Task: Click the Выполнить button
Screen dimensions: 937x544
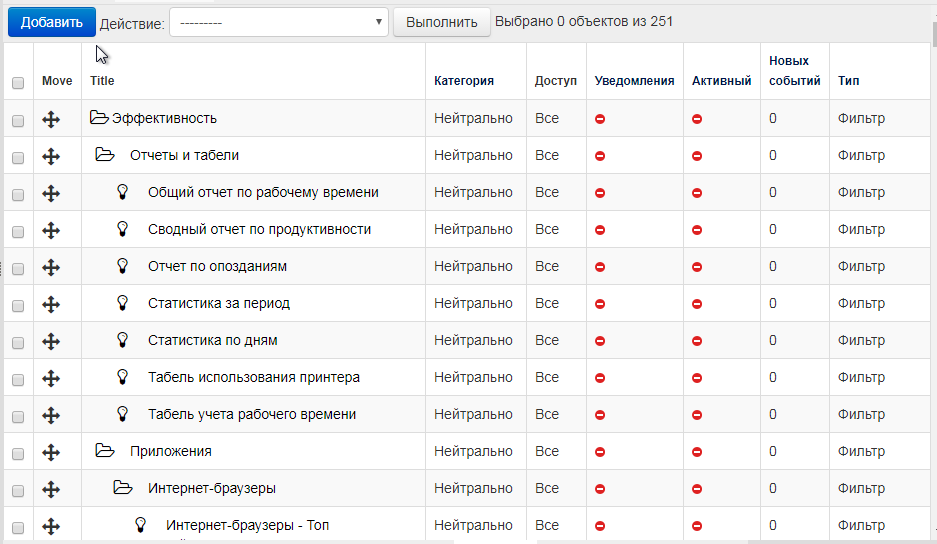Action: pos(441,21)
